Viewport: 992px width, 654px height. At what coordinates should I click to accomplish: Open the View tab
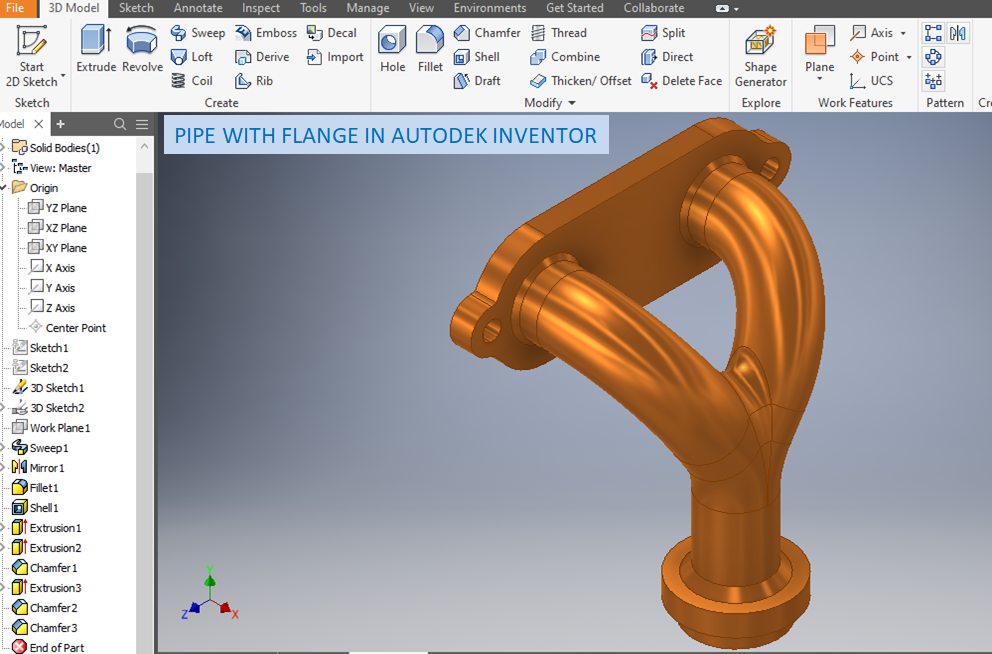click(421, 8)
